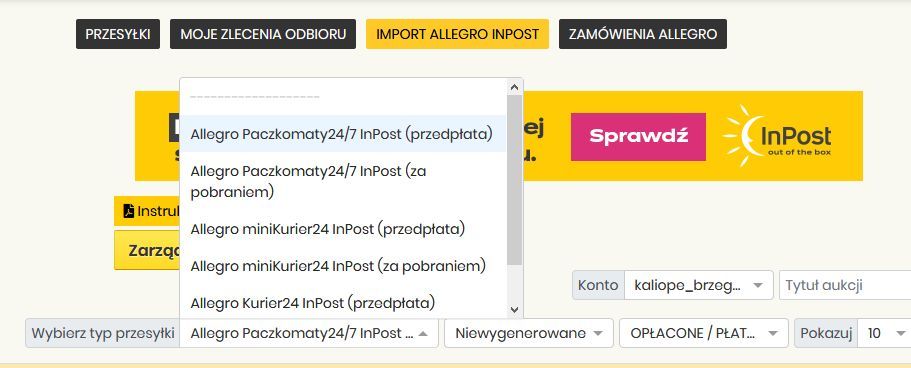Click the PDF icon on Instrukcja button
Image resolution: width=911 pixels, height=368 pixels.
[x=128, y=211]
